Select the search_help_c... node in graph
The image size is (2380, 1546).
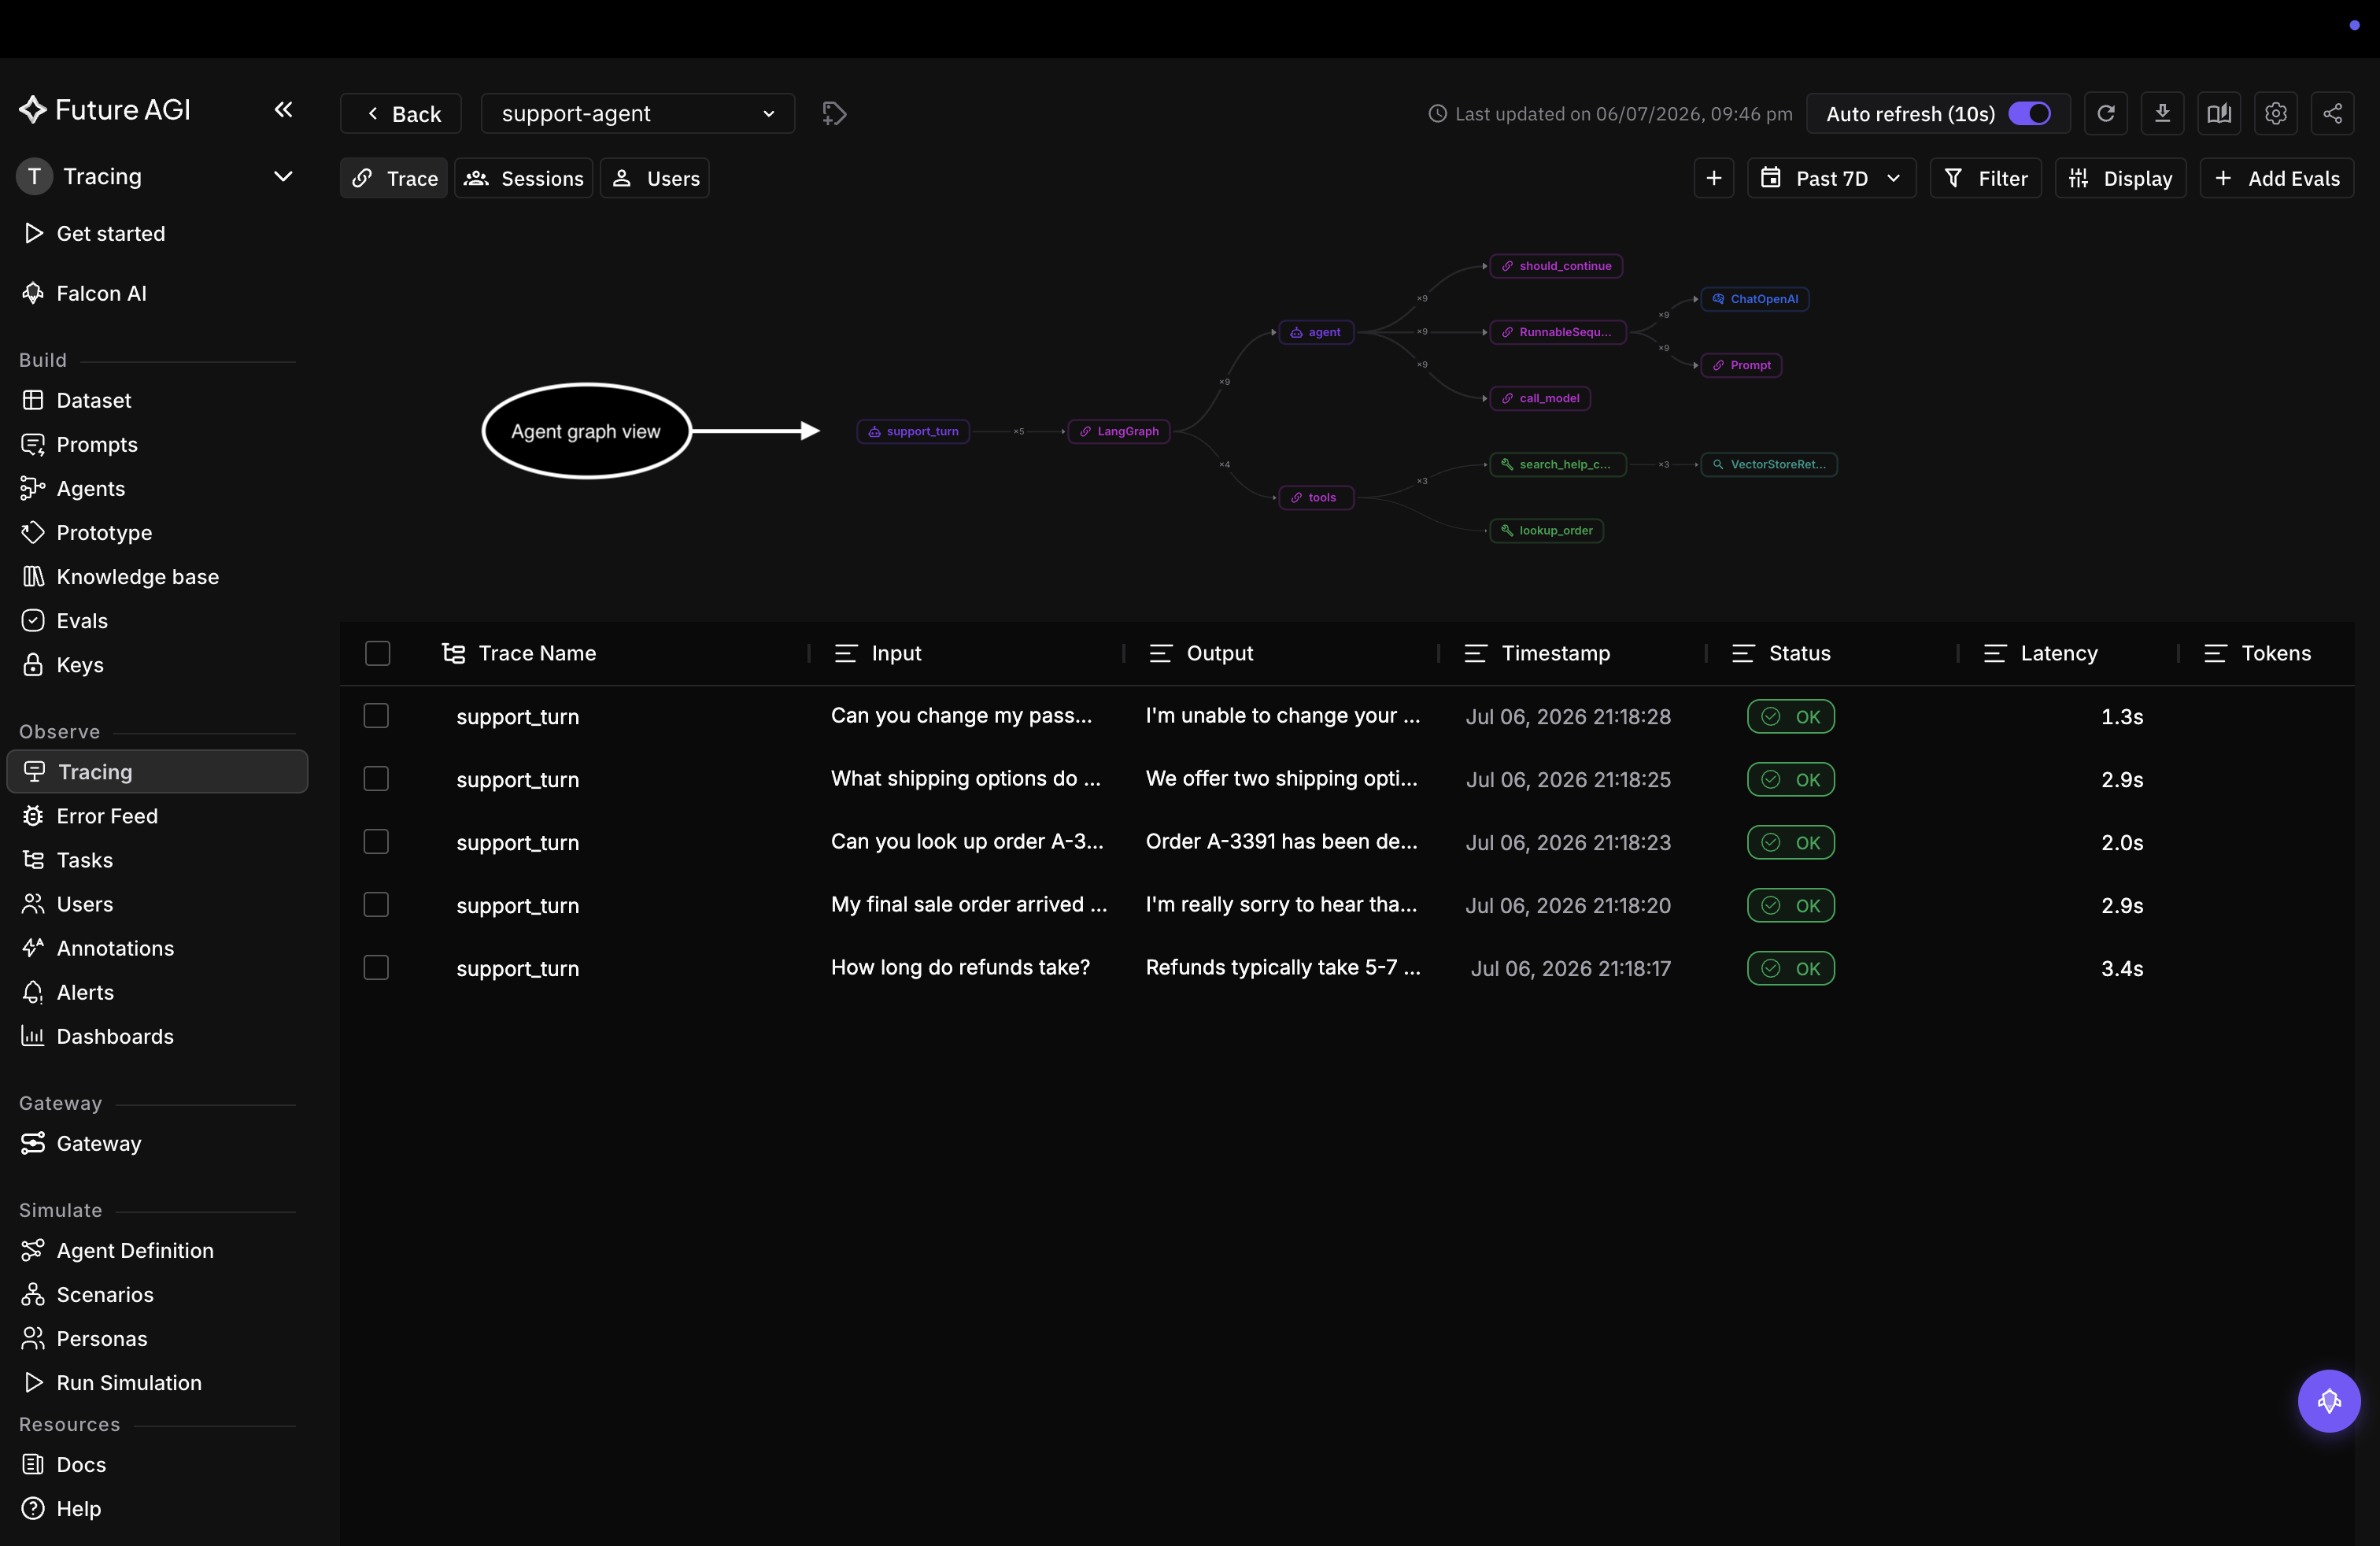pos(1558,464)
